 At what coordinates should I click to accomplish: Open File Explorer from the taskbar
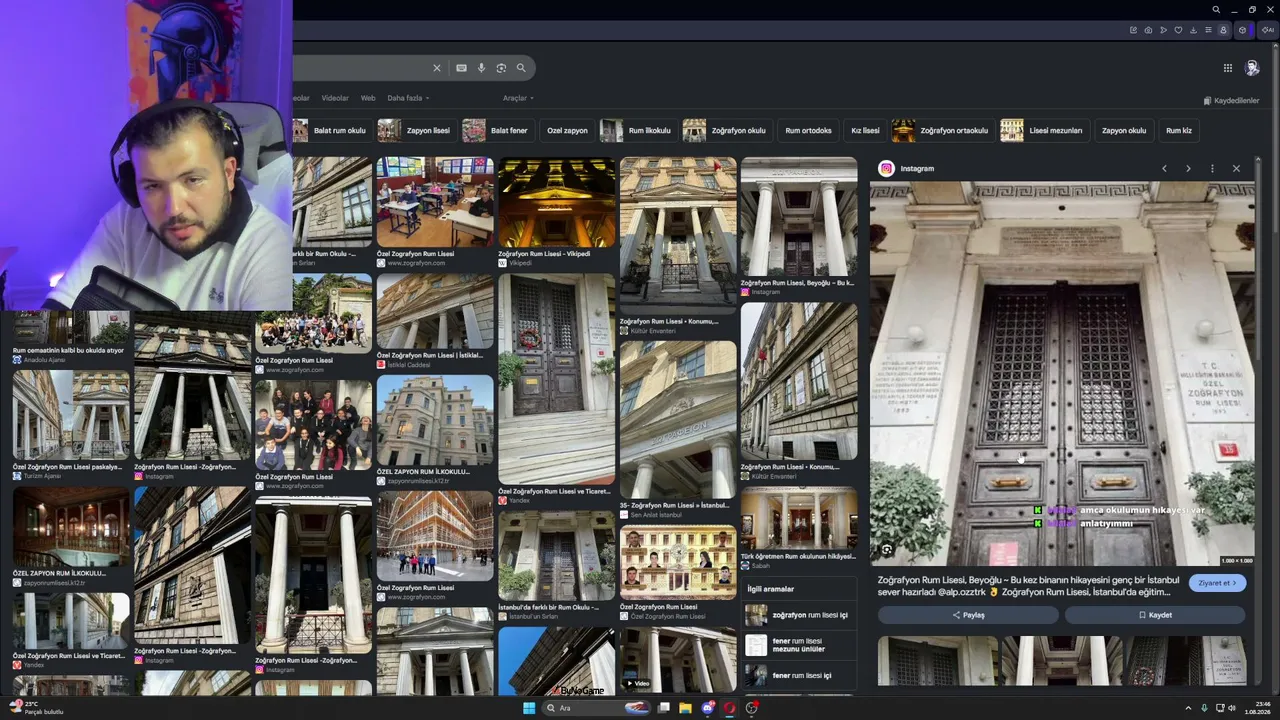click(686, 708)
